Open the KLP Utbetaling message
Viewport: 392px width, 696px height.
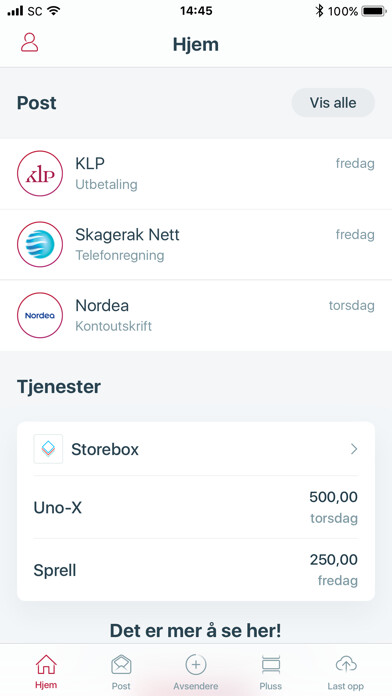[x=196, y=174]
